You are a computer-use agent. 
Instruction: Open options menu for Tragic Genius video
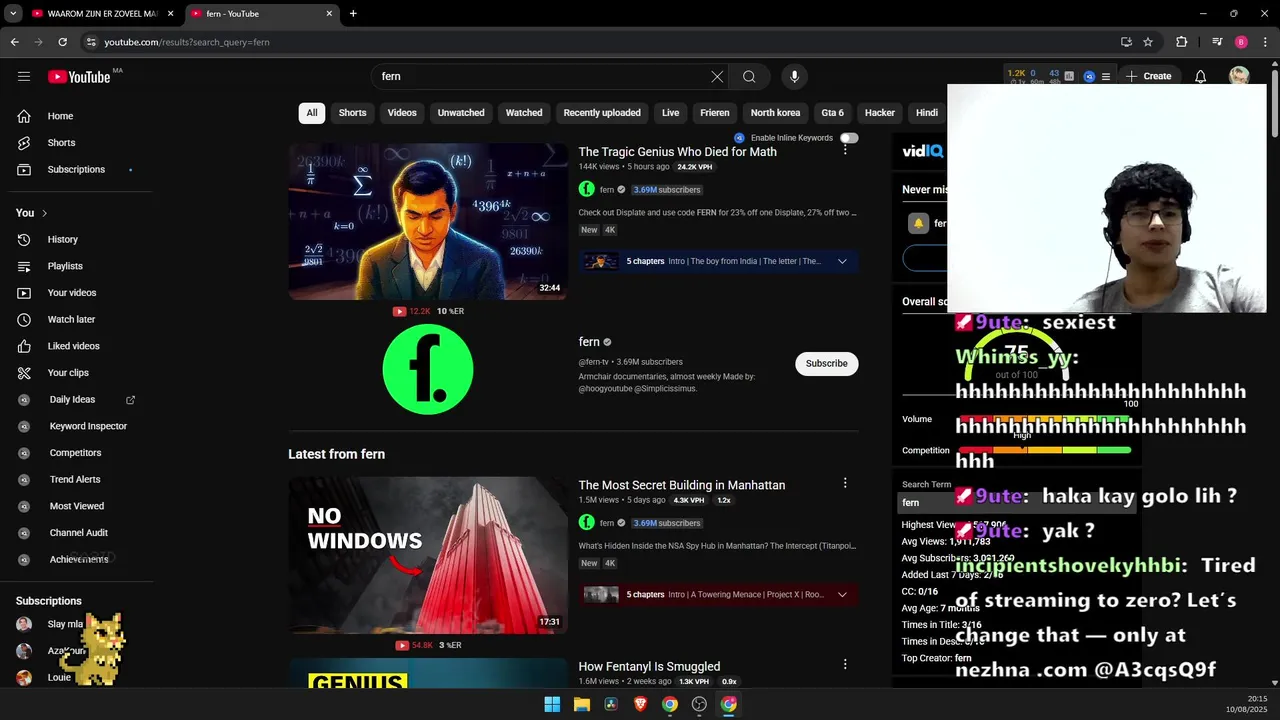click(x=845, y=150)
